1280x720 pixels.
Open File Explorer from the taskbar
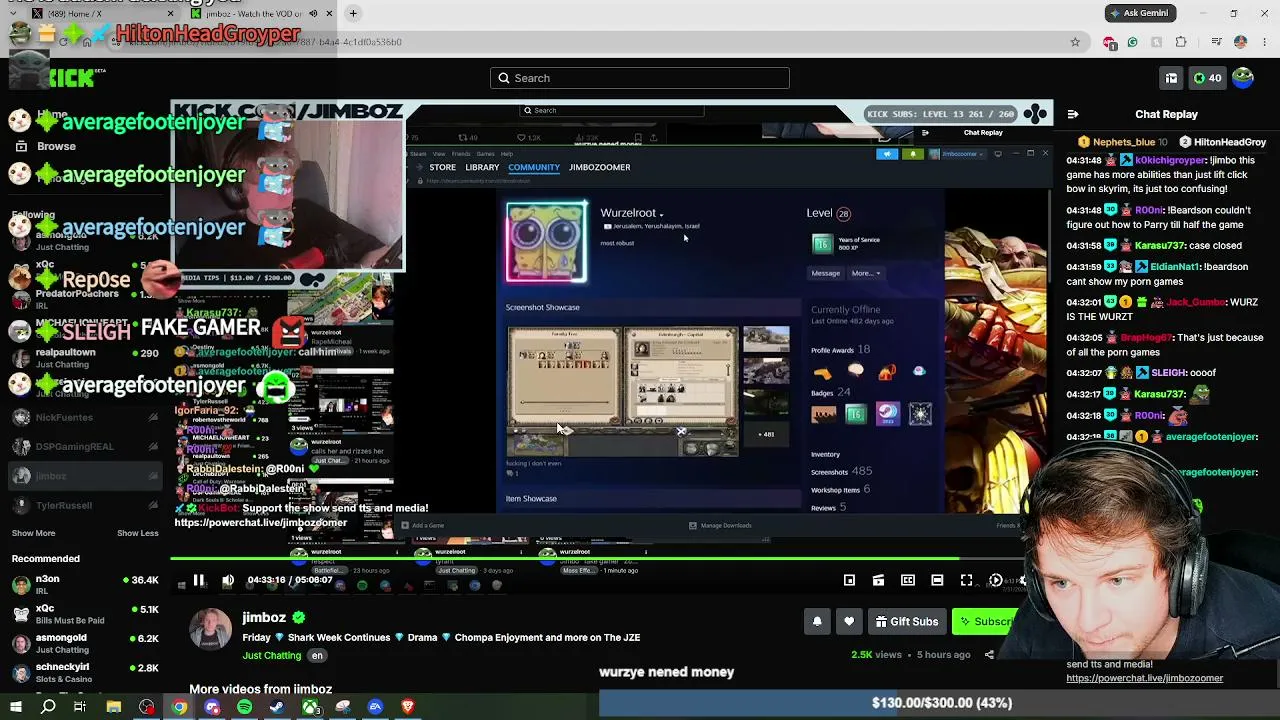tap(114, 707)
